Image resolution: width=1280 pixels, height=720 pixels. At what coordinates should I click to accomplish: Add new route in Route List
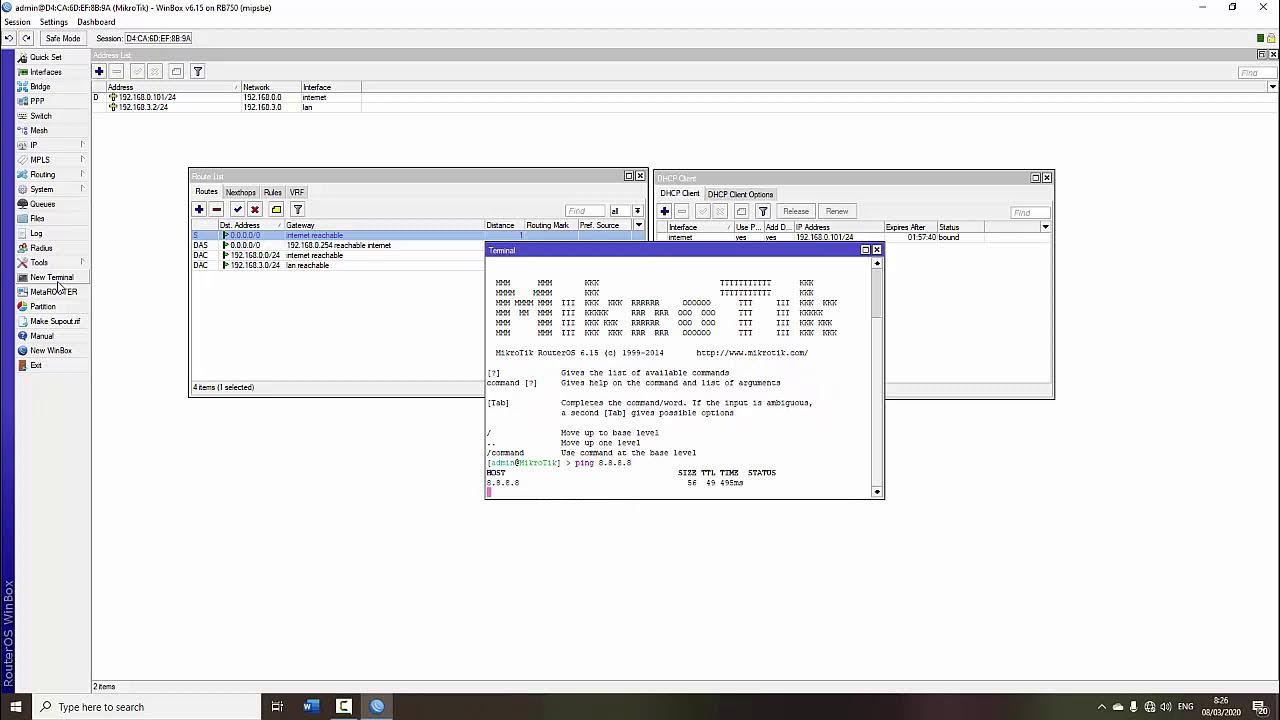point(199,209)
